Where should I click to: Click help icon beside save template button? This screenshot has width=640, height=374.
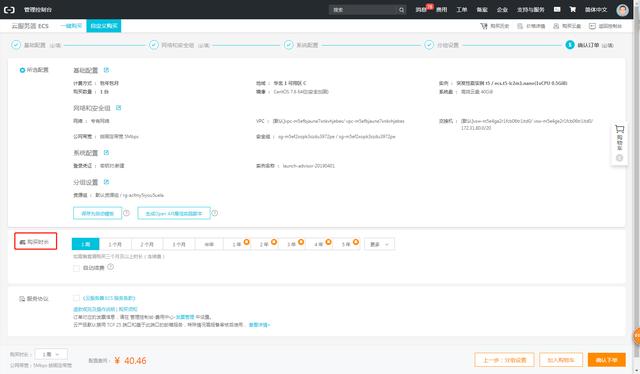click(126, 213)
